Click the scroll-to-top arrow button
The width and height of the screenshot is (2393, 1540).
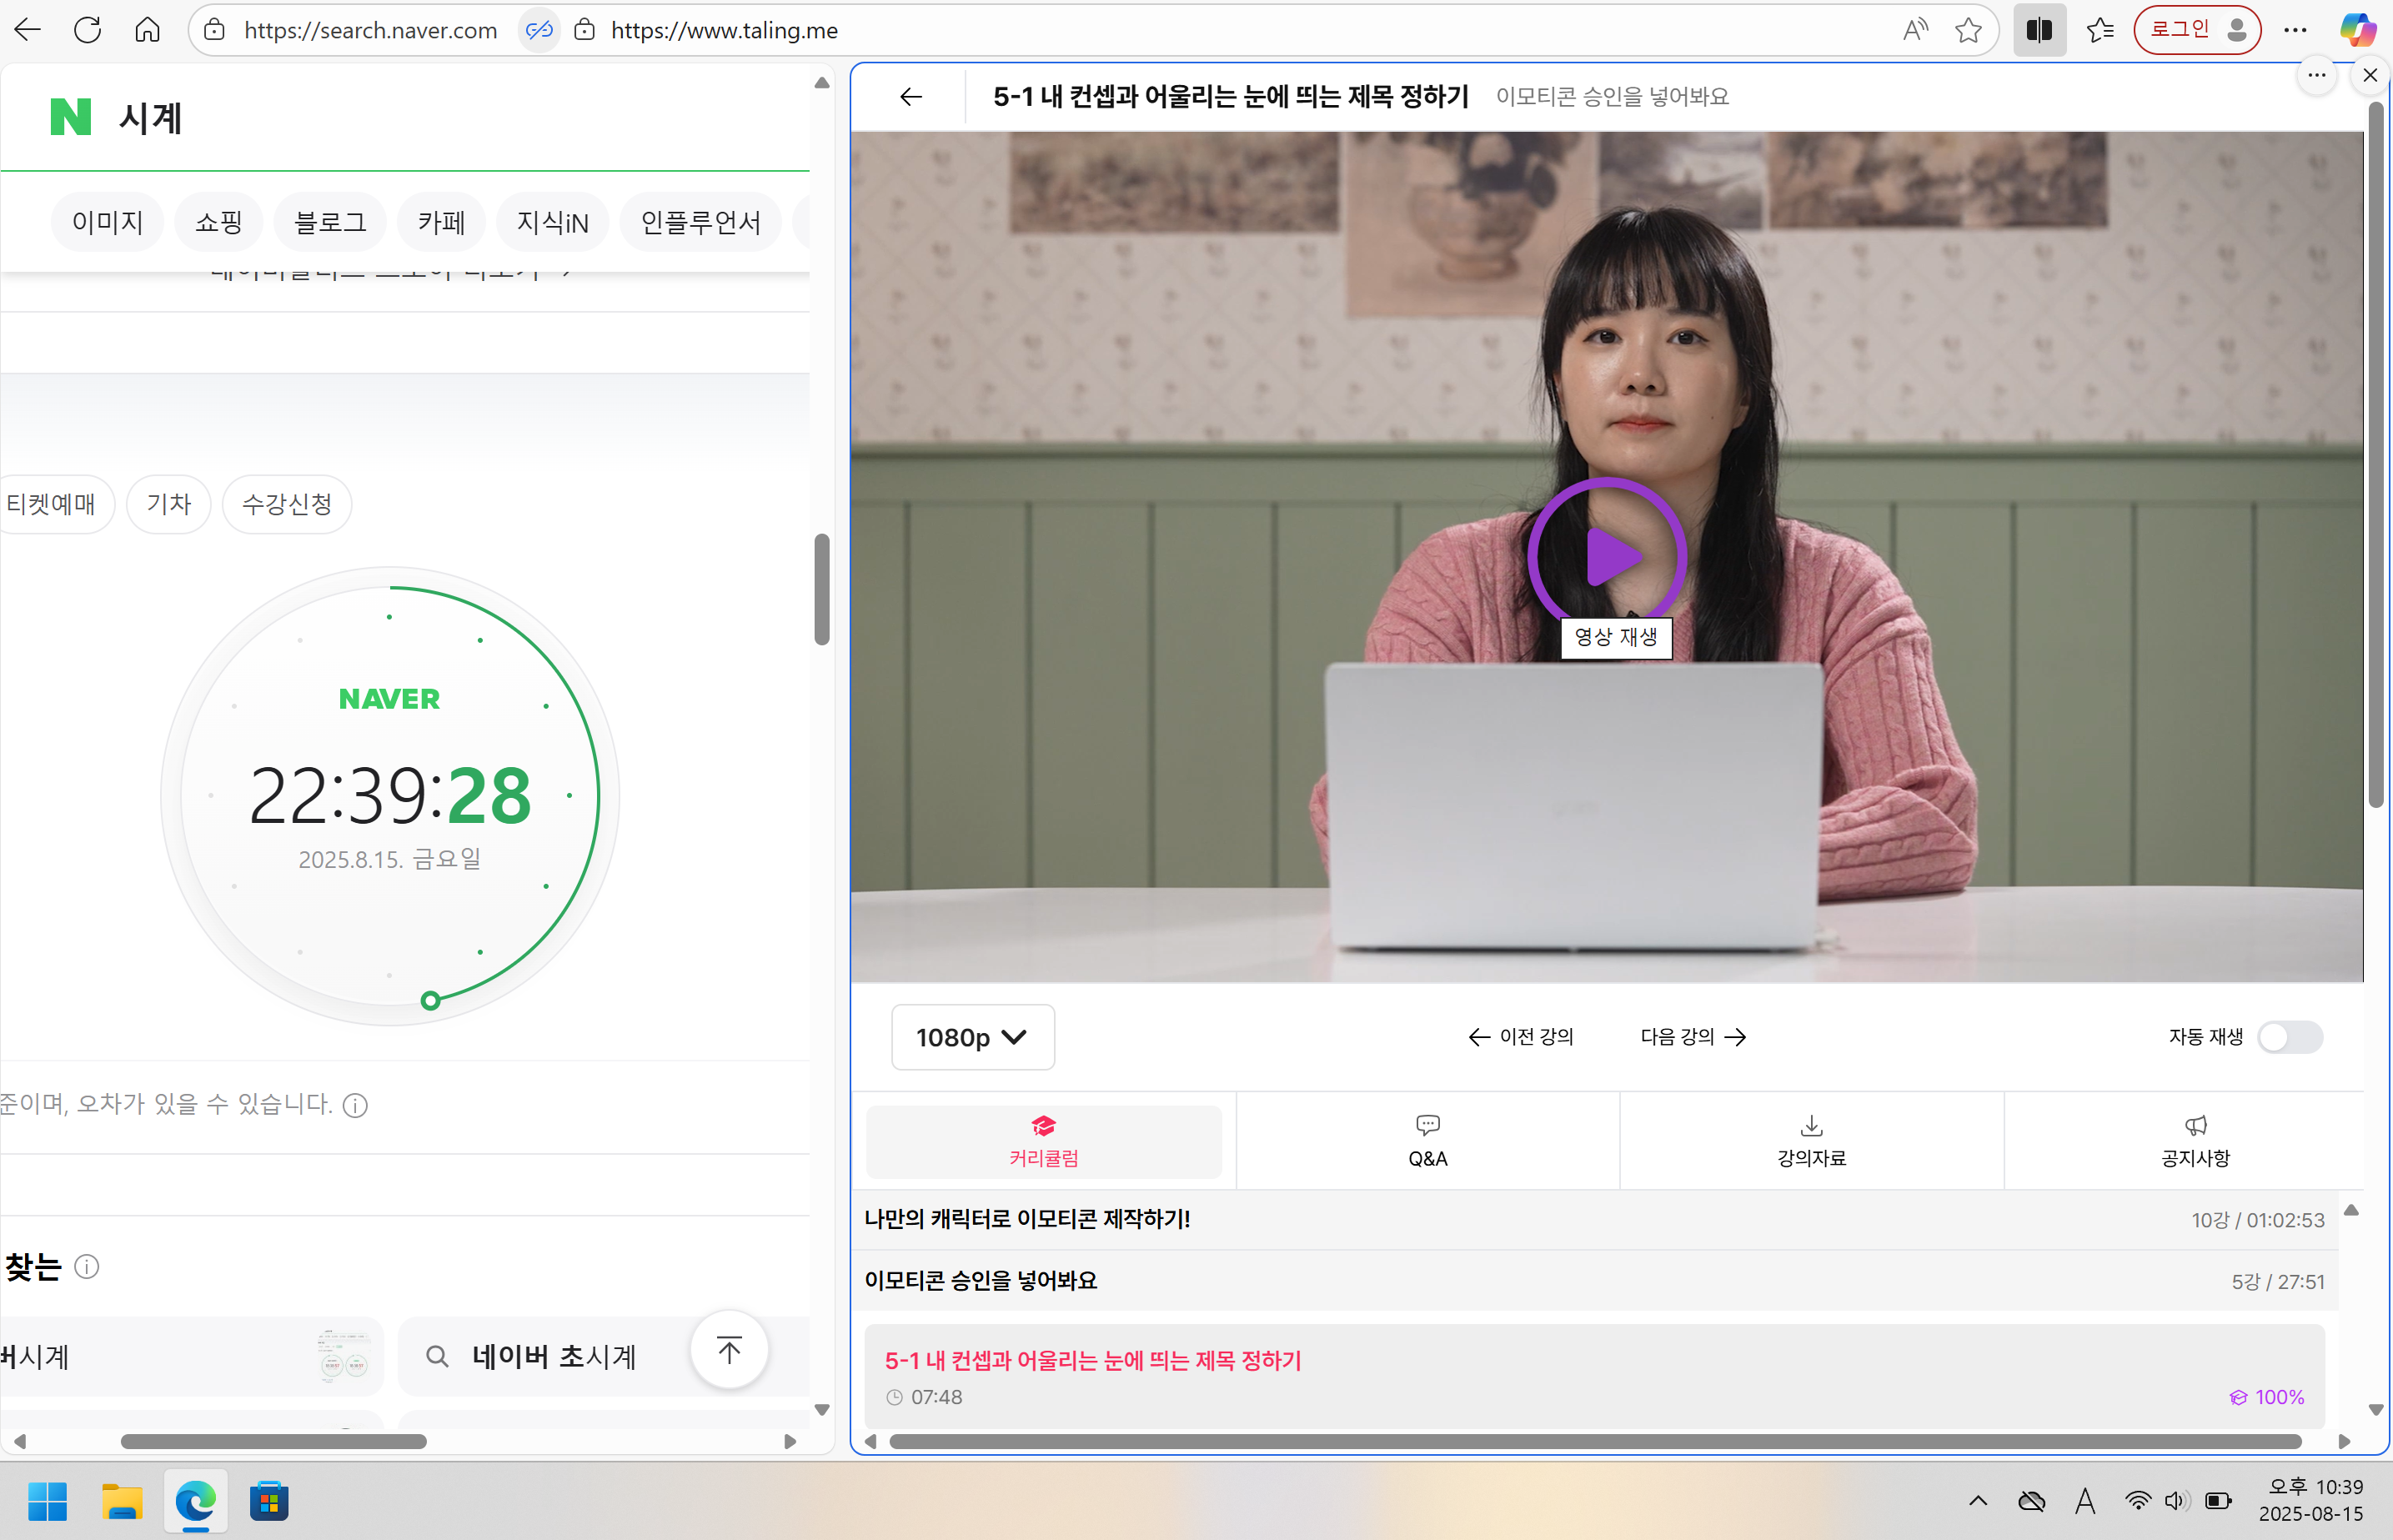click(729, 1351)
